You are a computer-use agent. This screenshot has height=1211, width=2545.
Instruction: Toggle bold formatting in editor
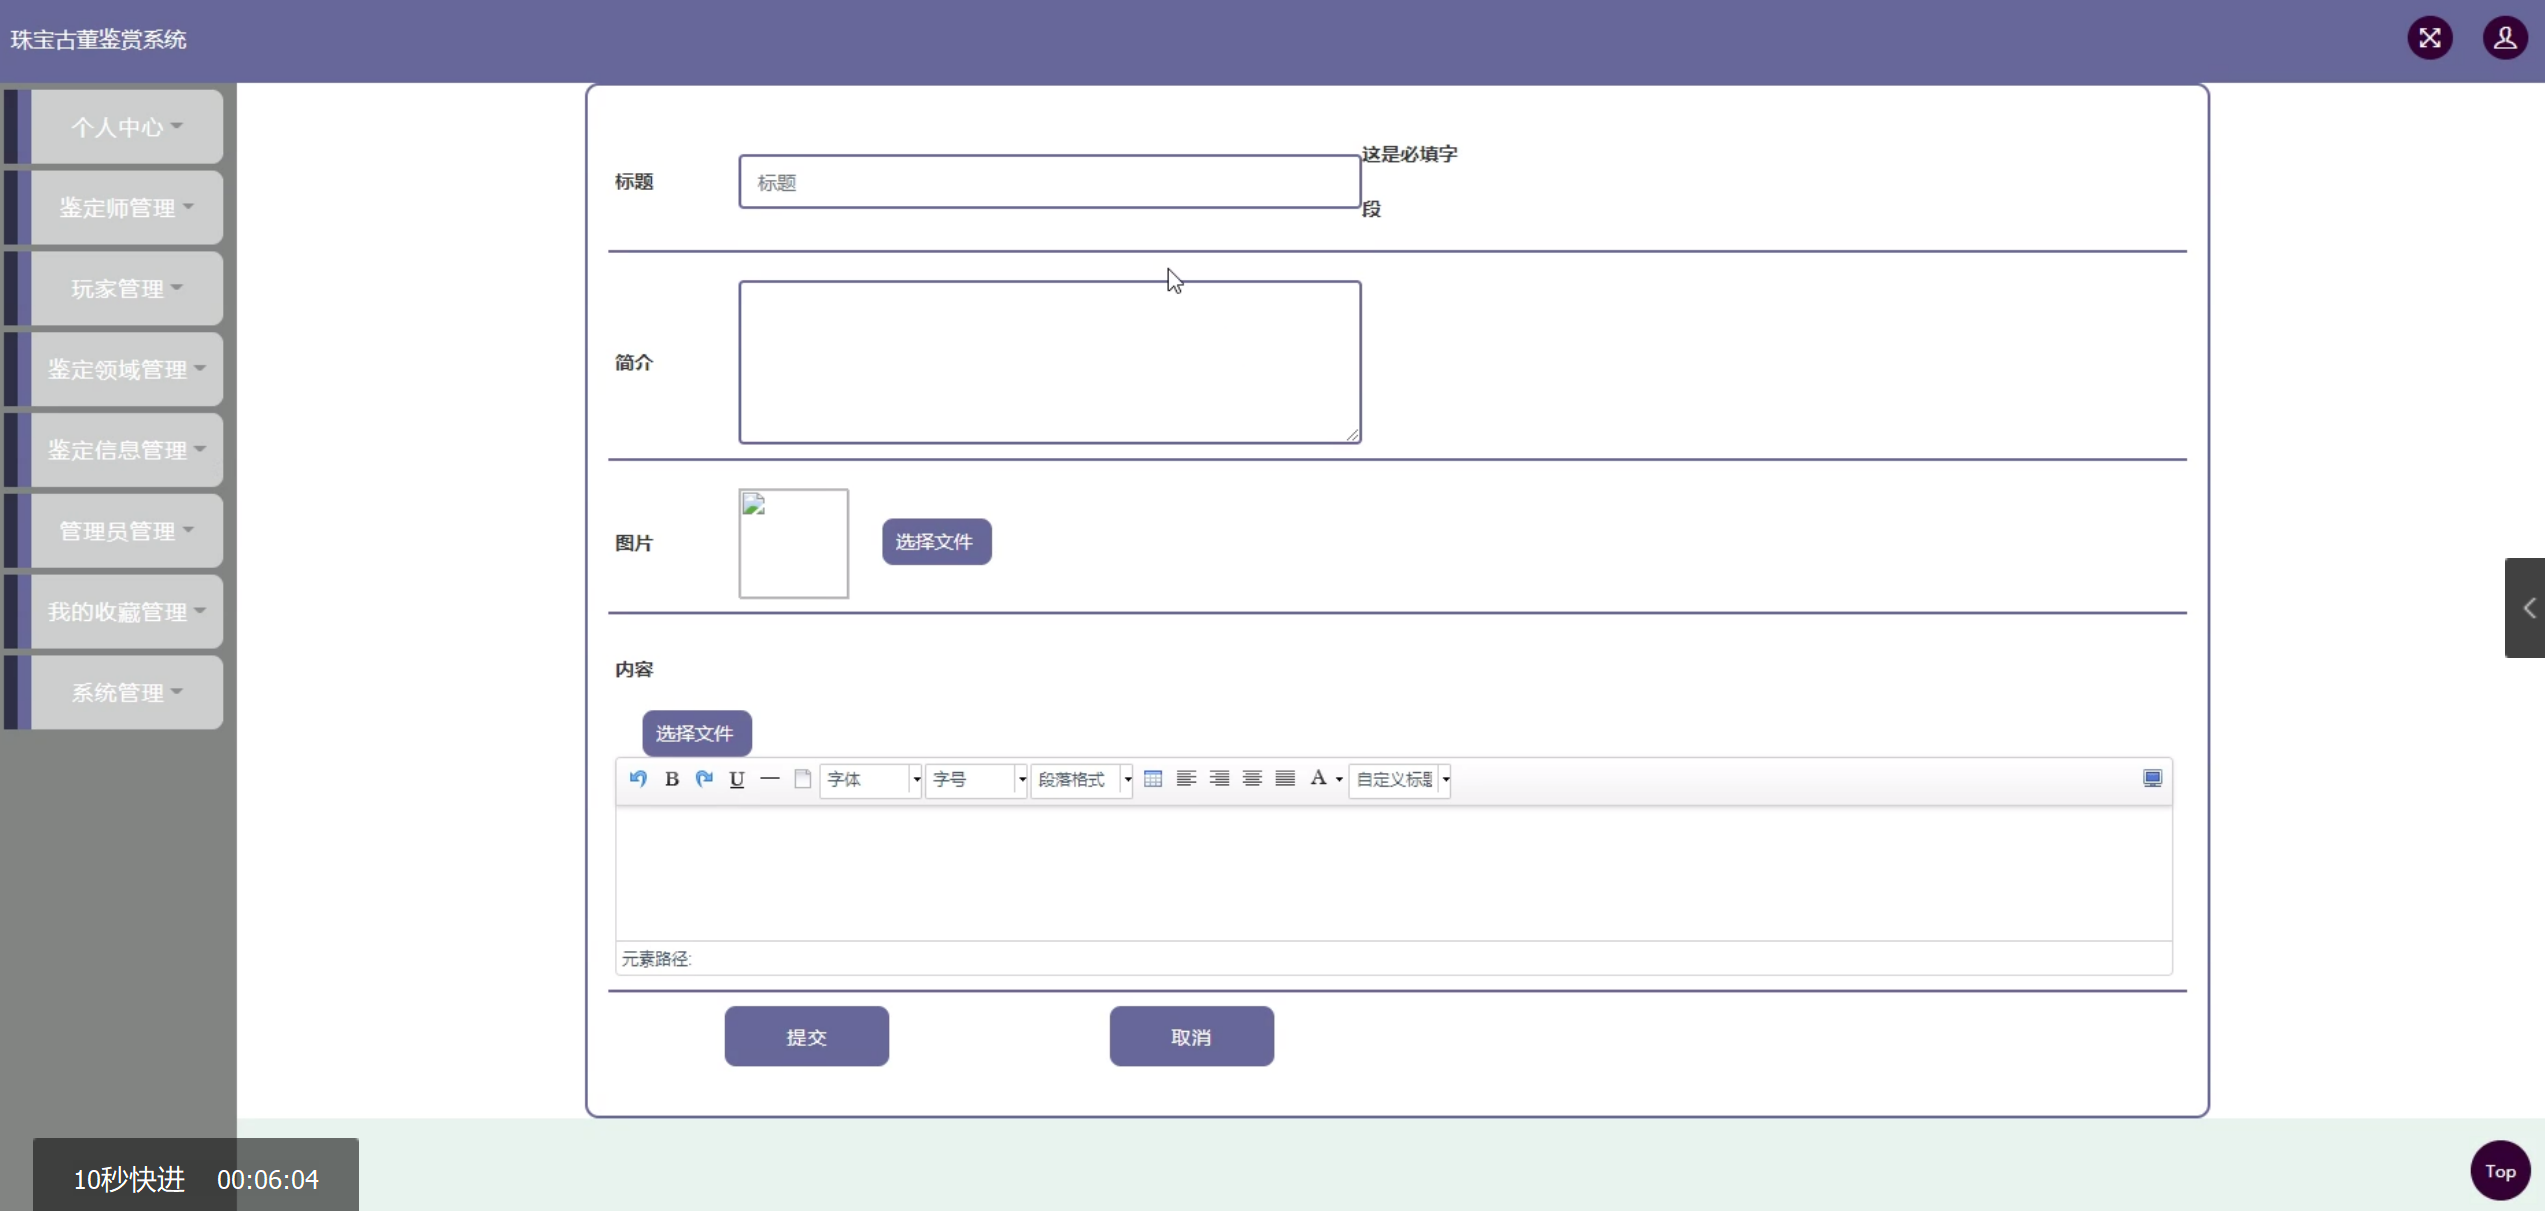[672, 779]
